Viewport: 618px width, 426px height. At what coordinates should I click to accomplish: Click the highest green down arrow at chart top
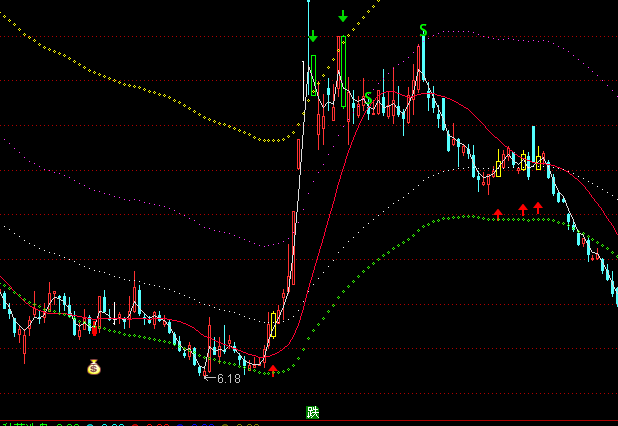pyautogui.click(x=343, y=15)
